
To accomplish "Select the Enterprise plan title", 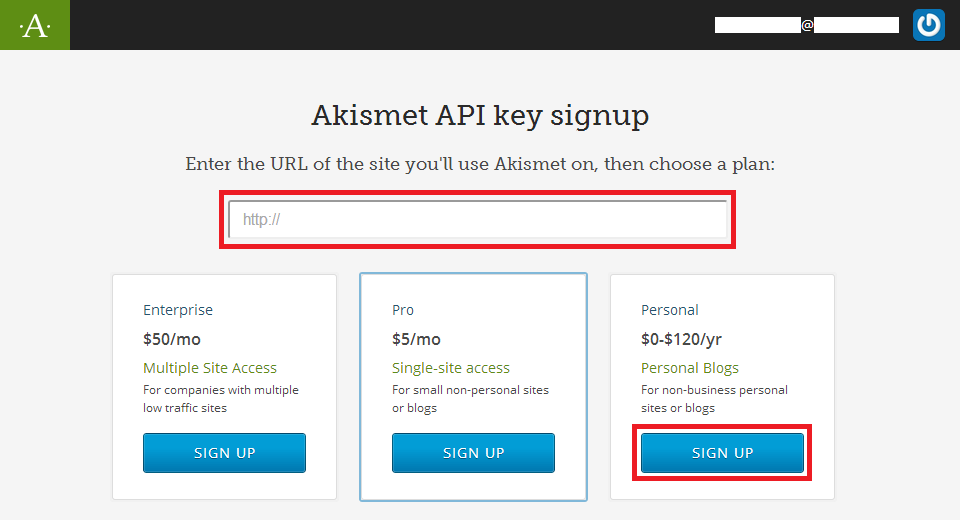I will click(178, 310).
